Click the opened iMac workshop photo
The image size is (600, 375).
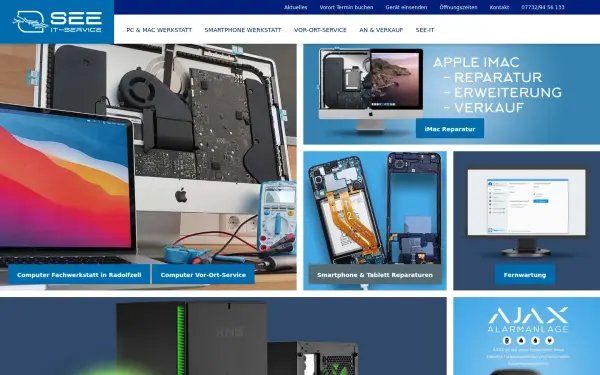click(148, 167)
